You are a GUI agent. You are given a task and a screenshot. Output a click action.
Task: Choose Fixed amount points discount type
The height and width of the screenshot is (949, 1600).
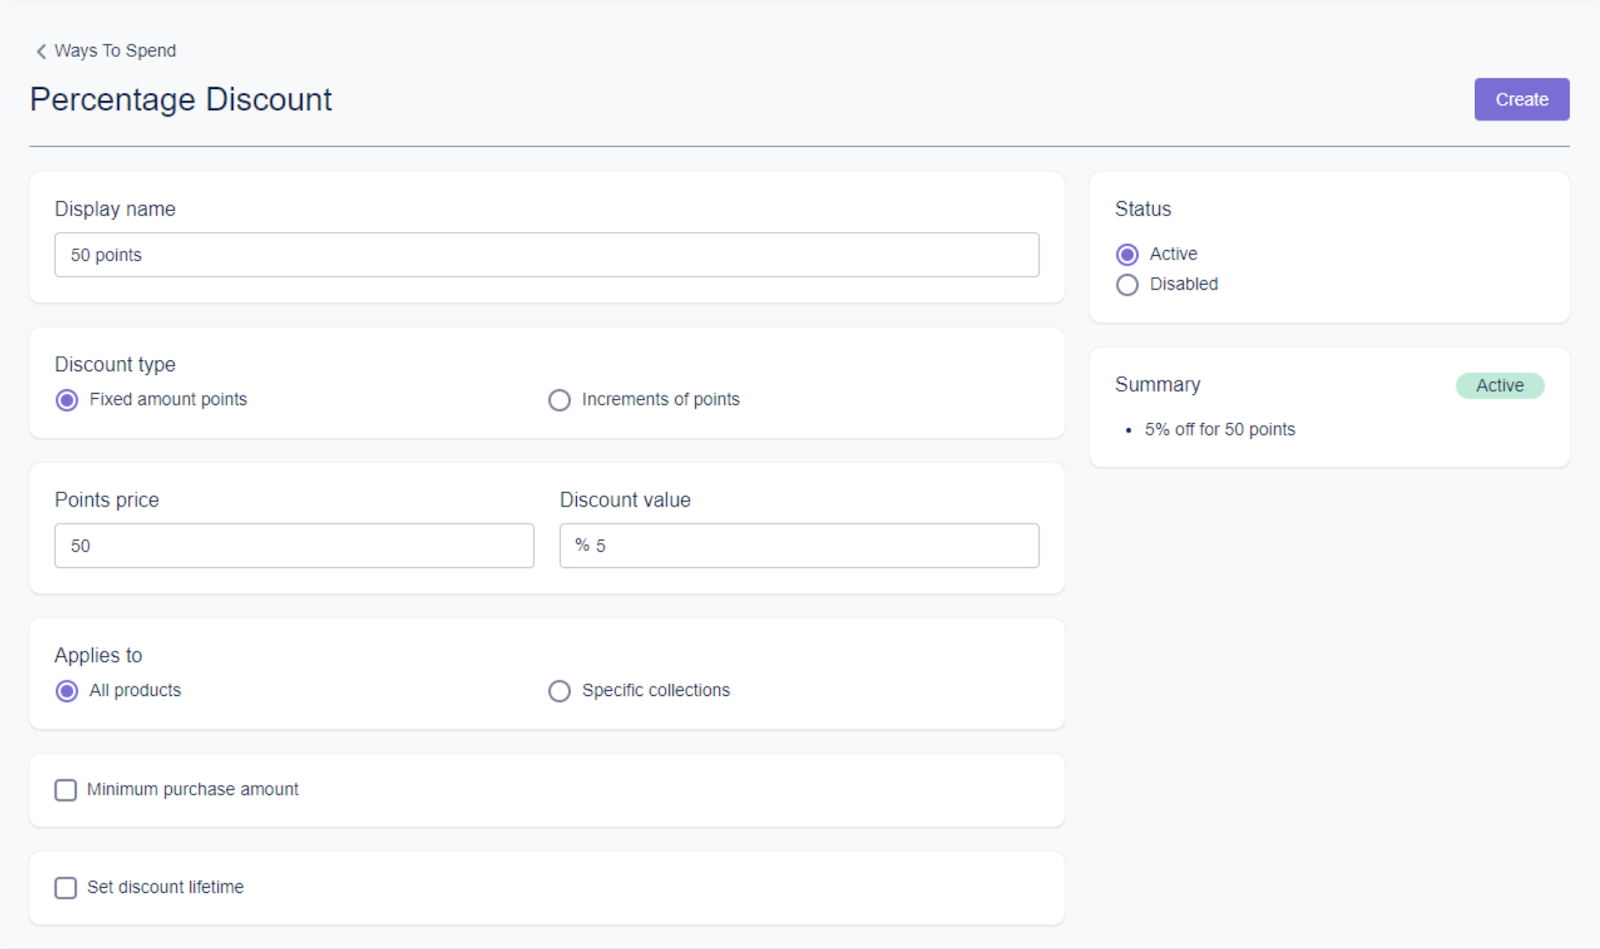67,400
